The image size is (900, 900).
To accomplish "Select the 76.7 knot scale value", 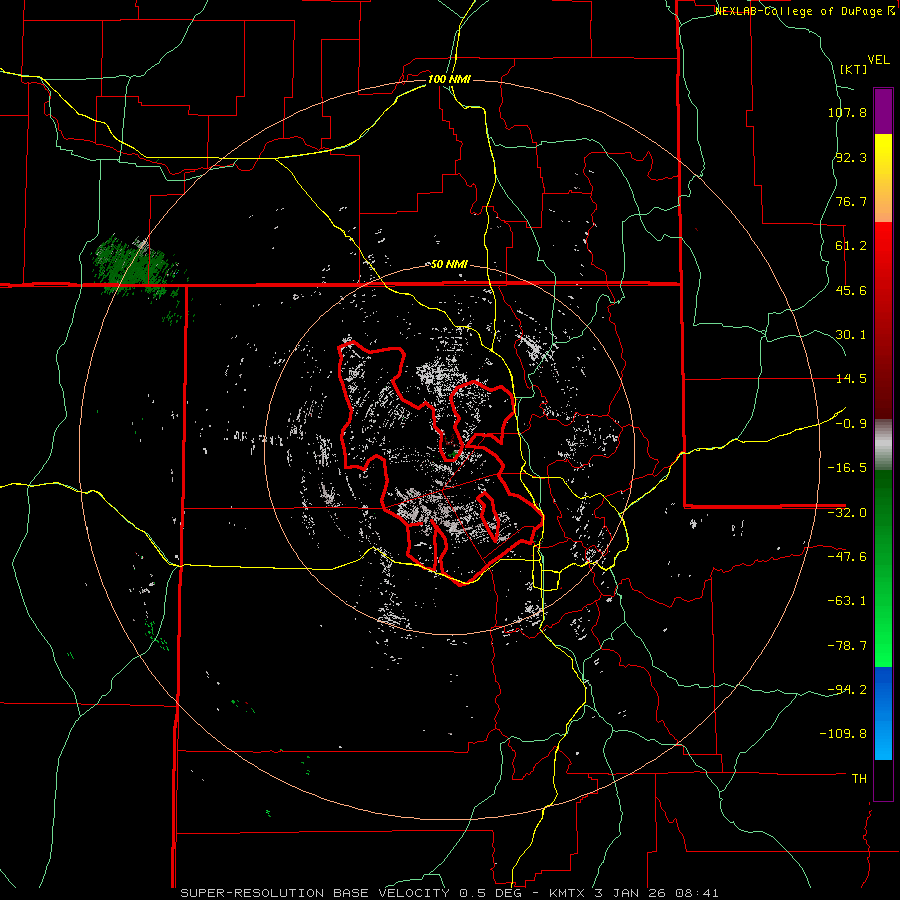I will [x=851, y=201].
